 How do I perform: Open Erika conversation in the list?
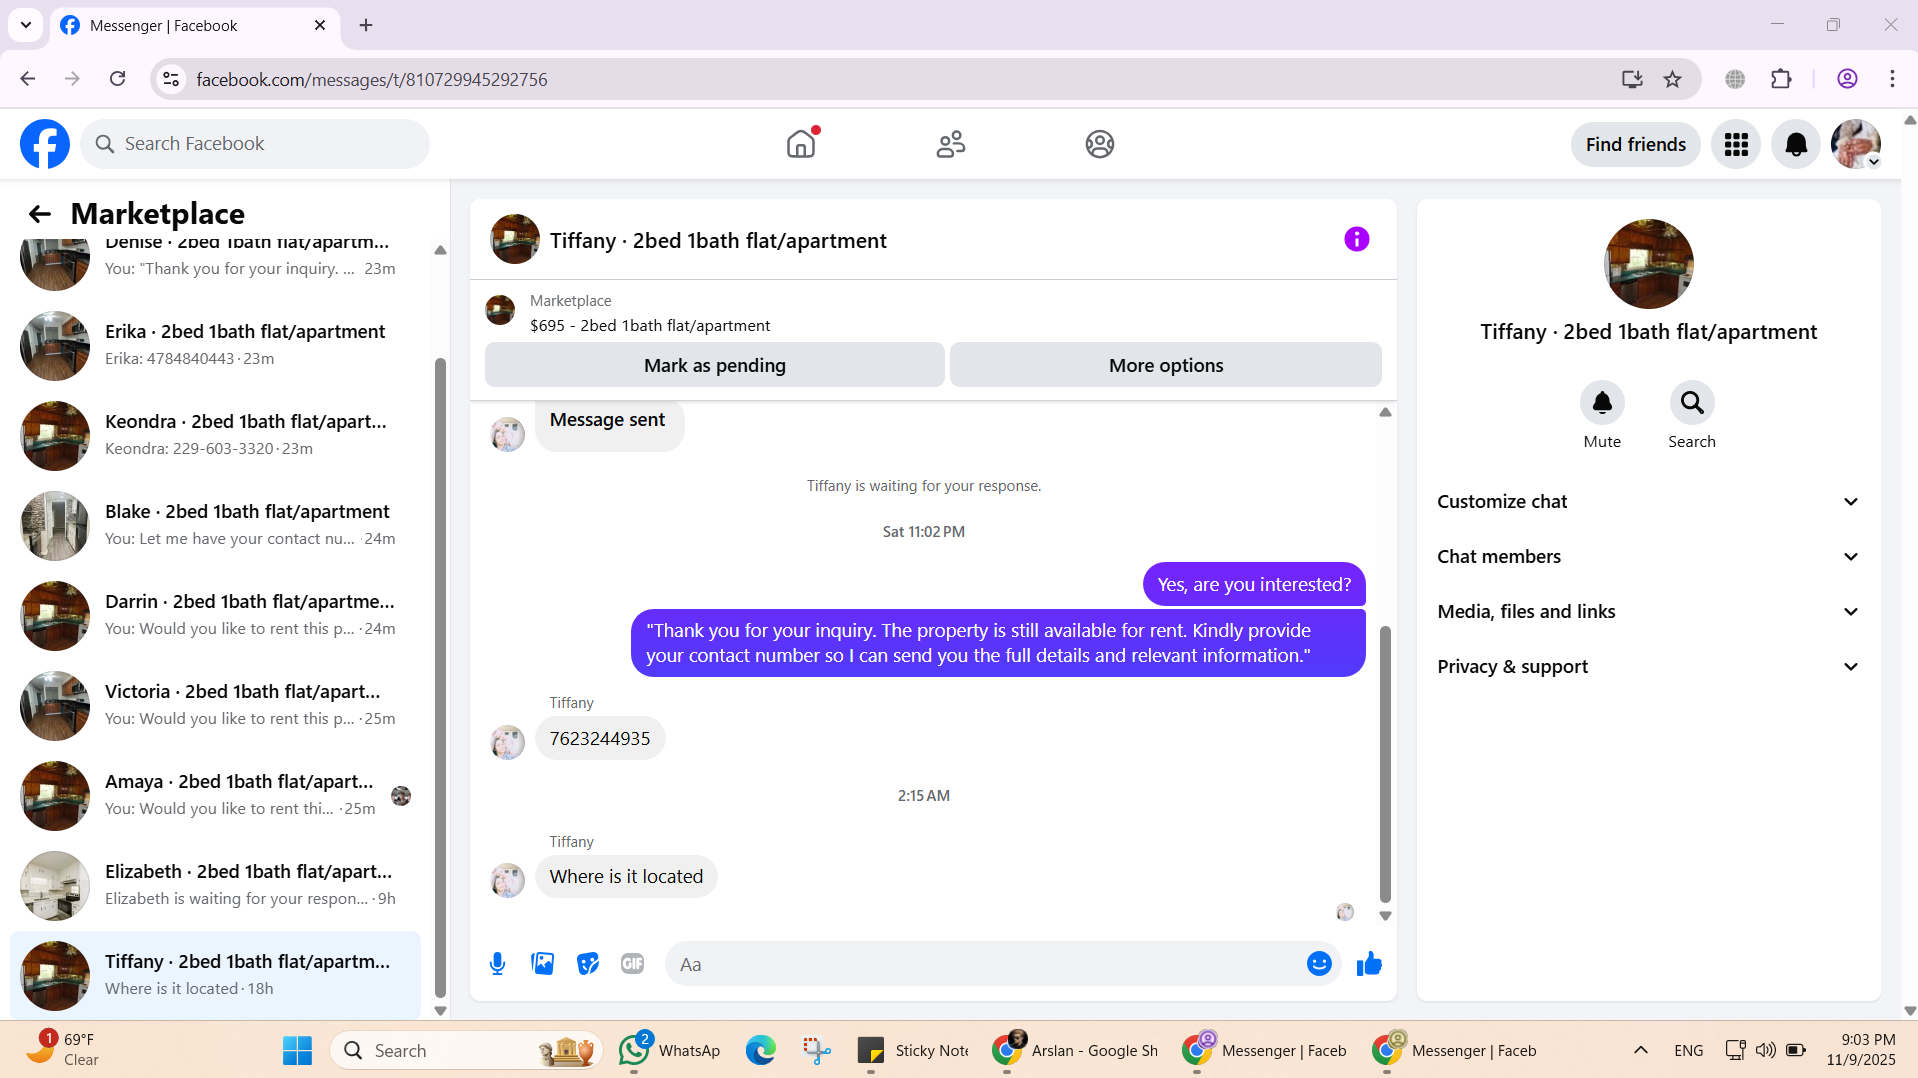(215, 345)
